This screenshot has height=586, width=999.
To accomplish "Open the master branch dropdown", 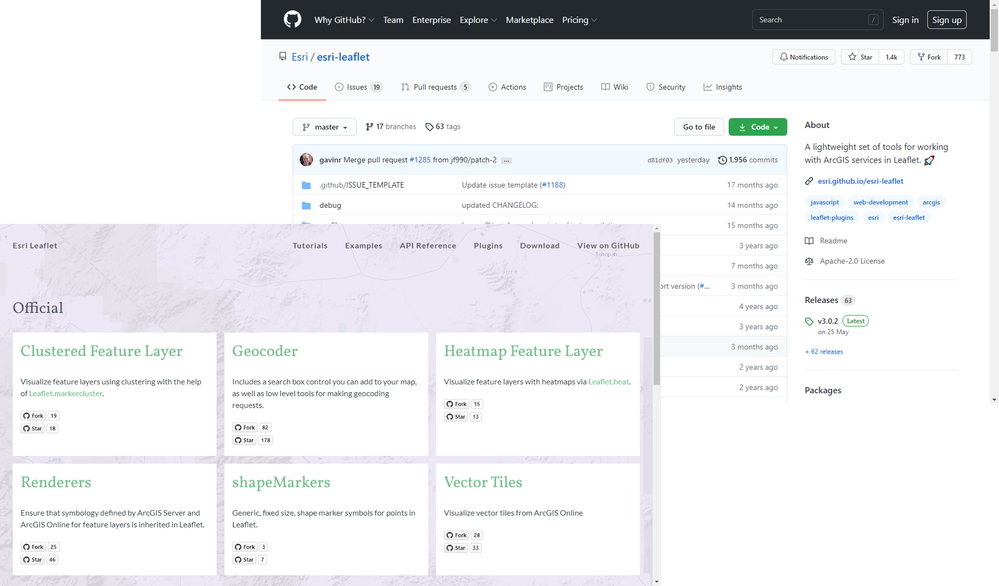I will pos(325,127).
